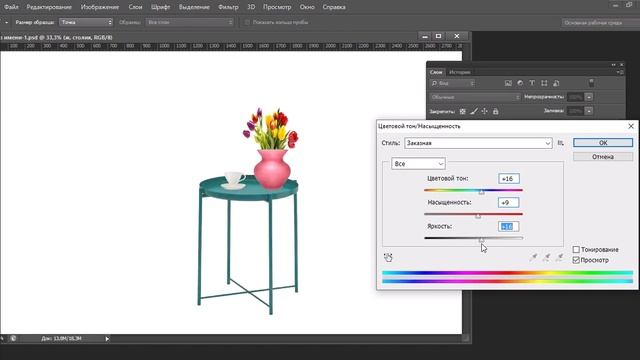Open the Файл menu
The height and width of the screenshot is (360, 640).
[x=11, y=7]
